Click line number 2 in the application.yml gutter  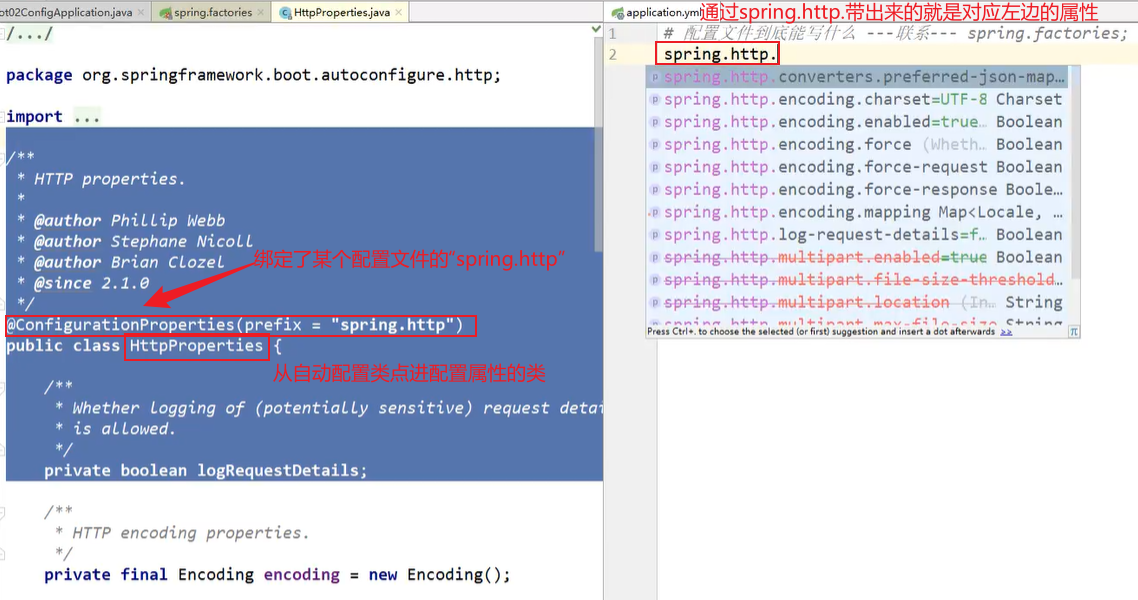(613, 52)
